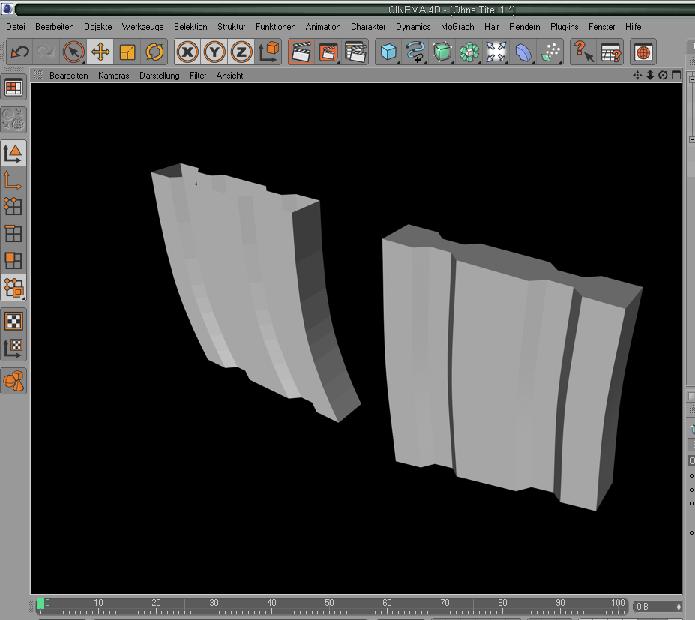Switch to Texture mode checkerboard icon

click(13, 321)
